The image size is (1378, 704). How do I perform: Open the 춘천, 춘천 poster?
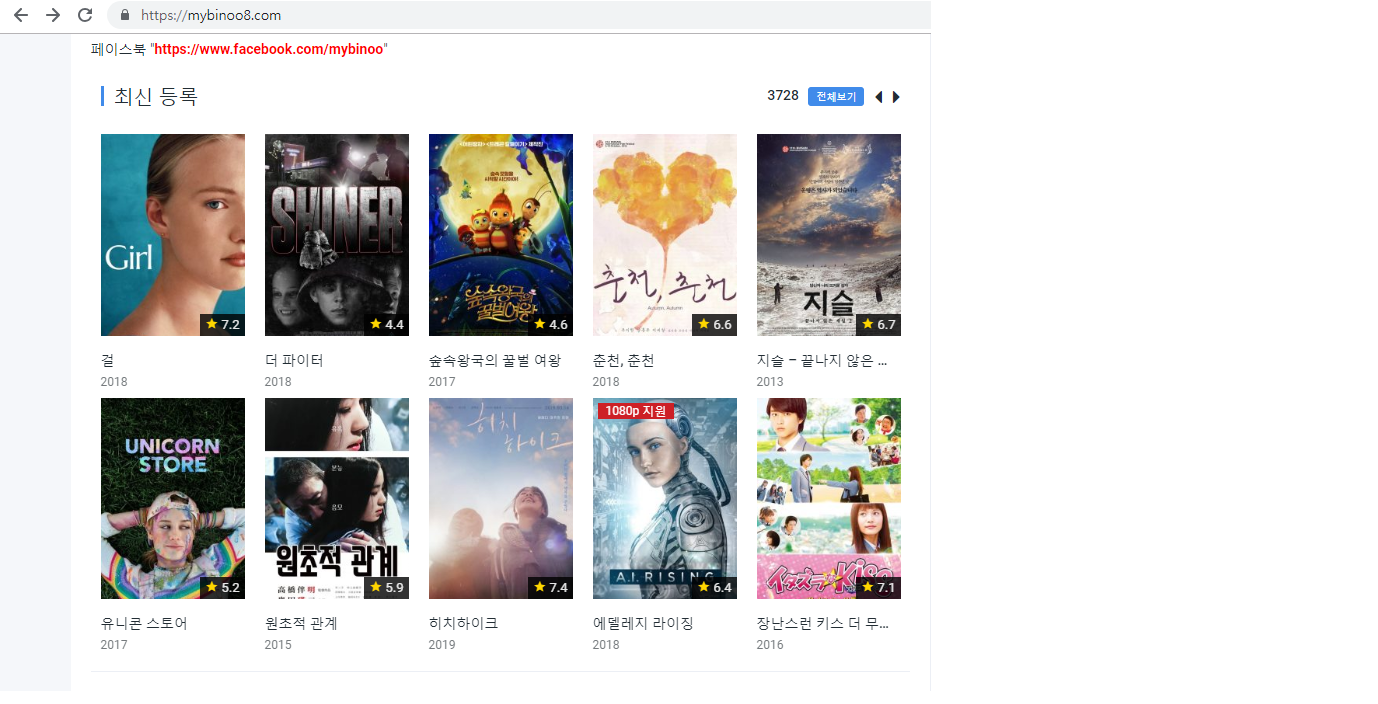(x=665, y=235)
